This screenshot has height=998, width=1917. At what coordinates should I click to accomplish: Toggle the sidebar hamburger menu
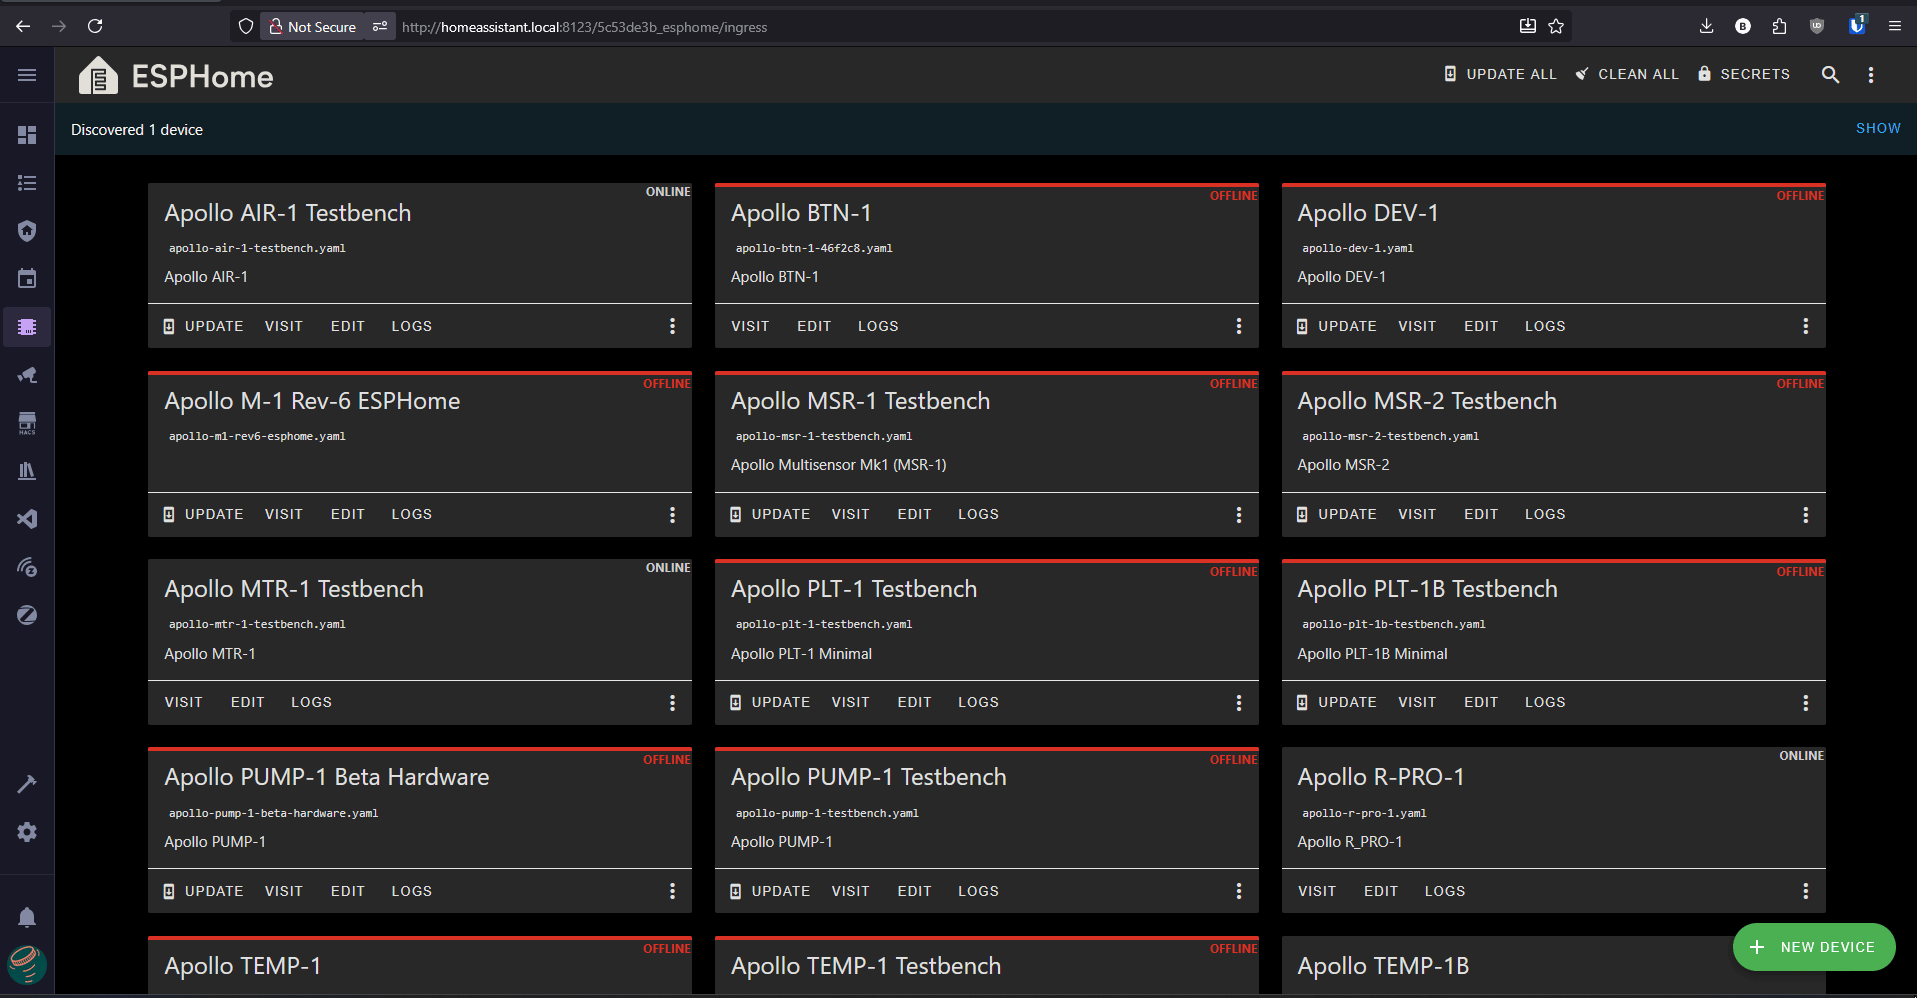27,75
